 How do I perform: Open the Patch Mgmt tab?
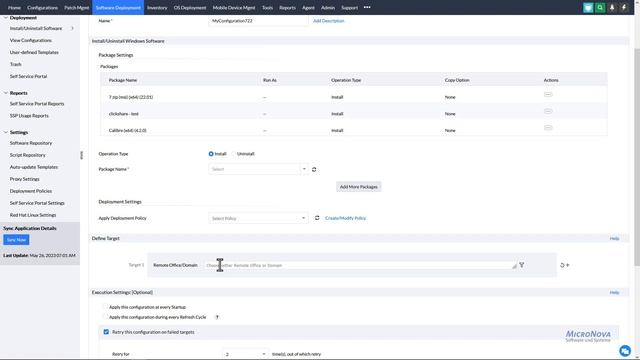point(76,7)
